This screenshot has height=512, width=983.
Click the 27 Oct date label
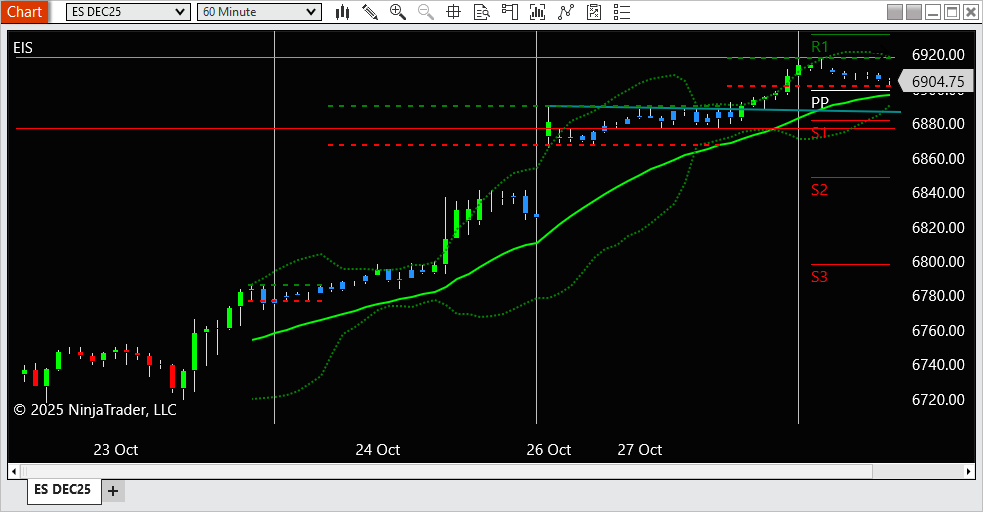(x=639, y=450)
